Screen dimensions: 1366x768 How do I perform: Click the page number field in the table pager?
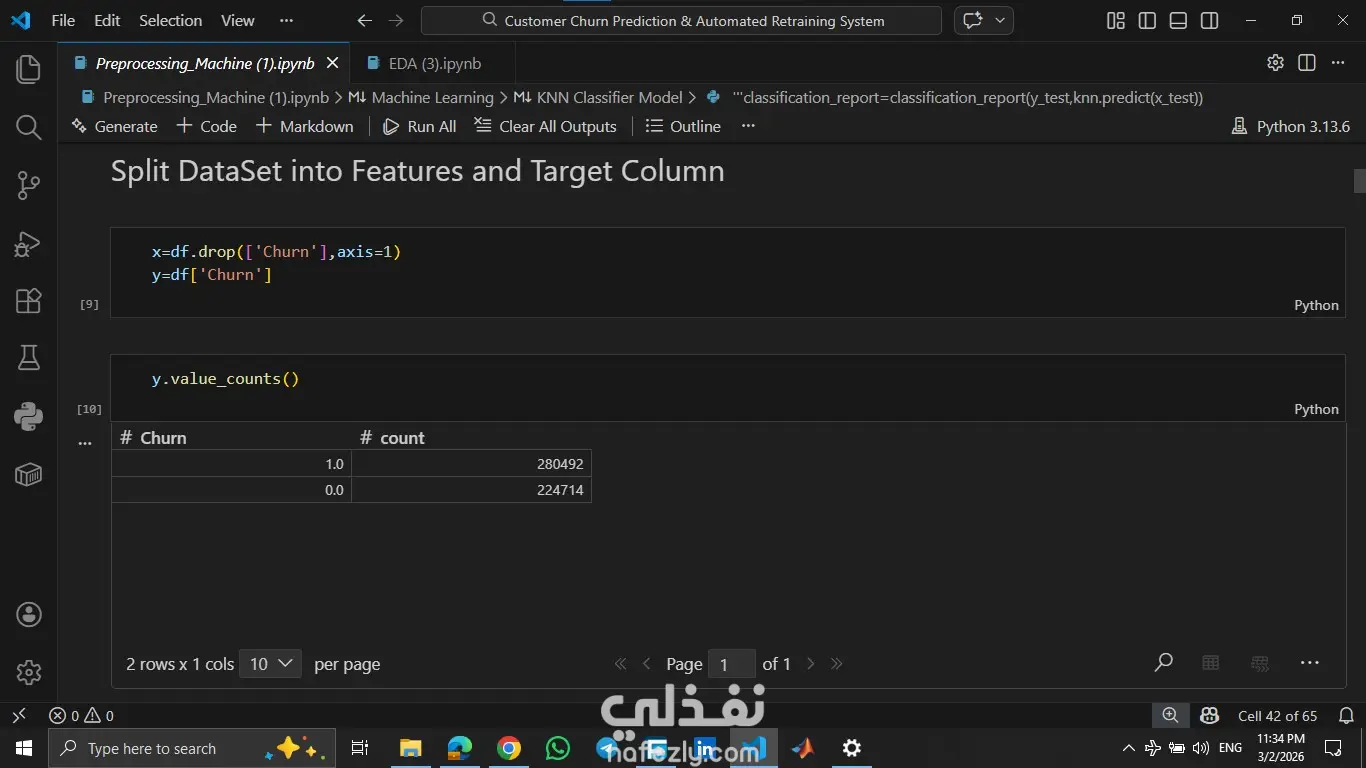tap(731, 664)
